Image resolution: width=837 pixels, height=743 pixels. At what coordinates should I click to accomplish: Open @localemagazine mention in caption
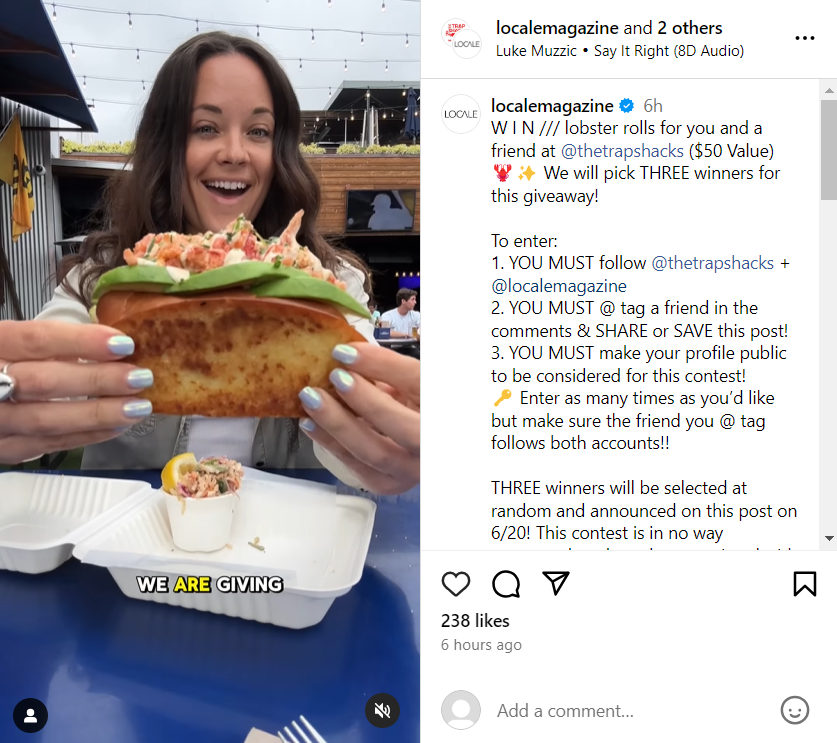pos(559,286)
